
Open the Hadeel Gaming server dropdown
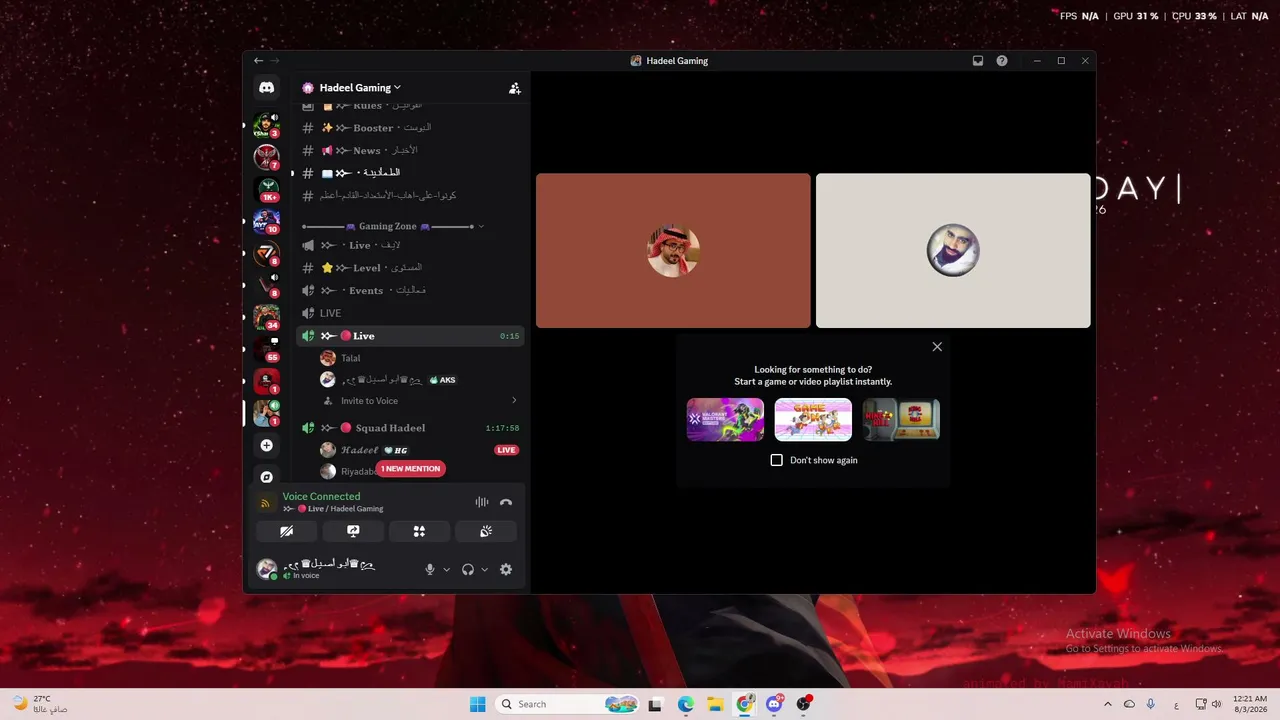[x=360, y=88]
